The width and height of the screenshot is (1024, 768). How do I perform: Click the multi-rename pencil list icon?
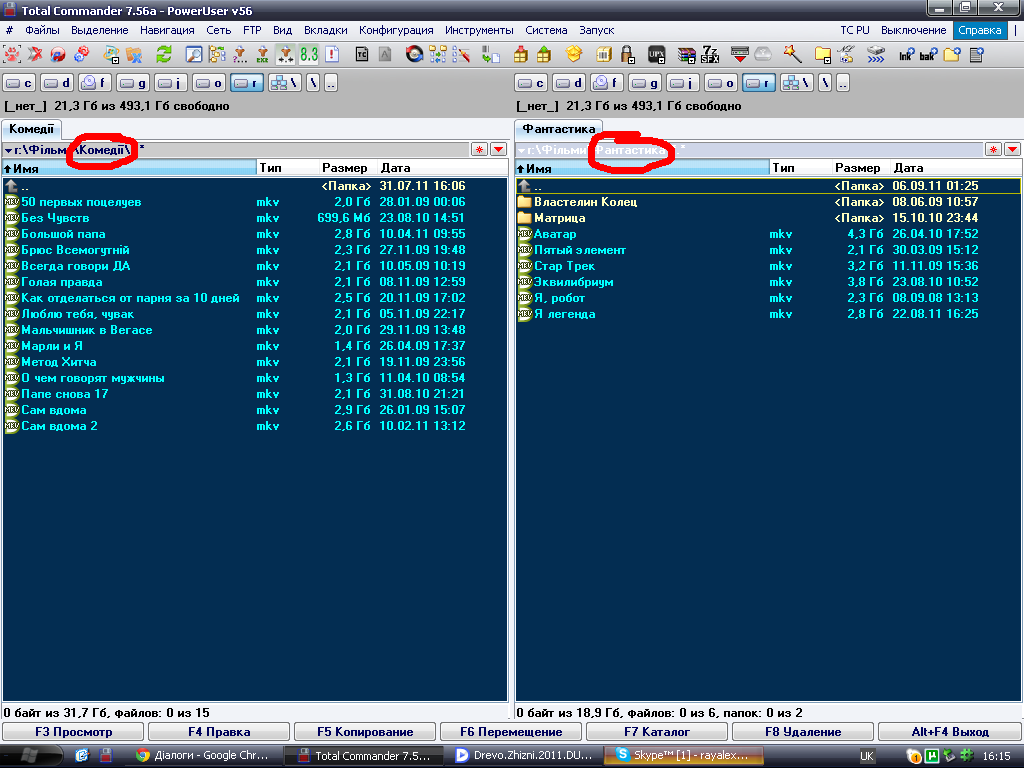pos(461,54)
